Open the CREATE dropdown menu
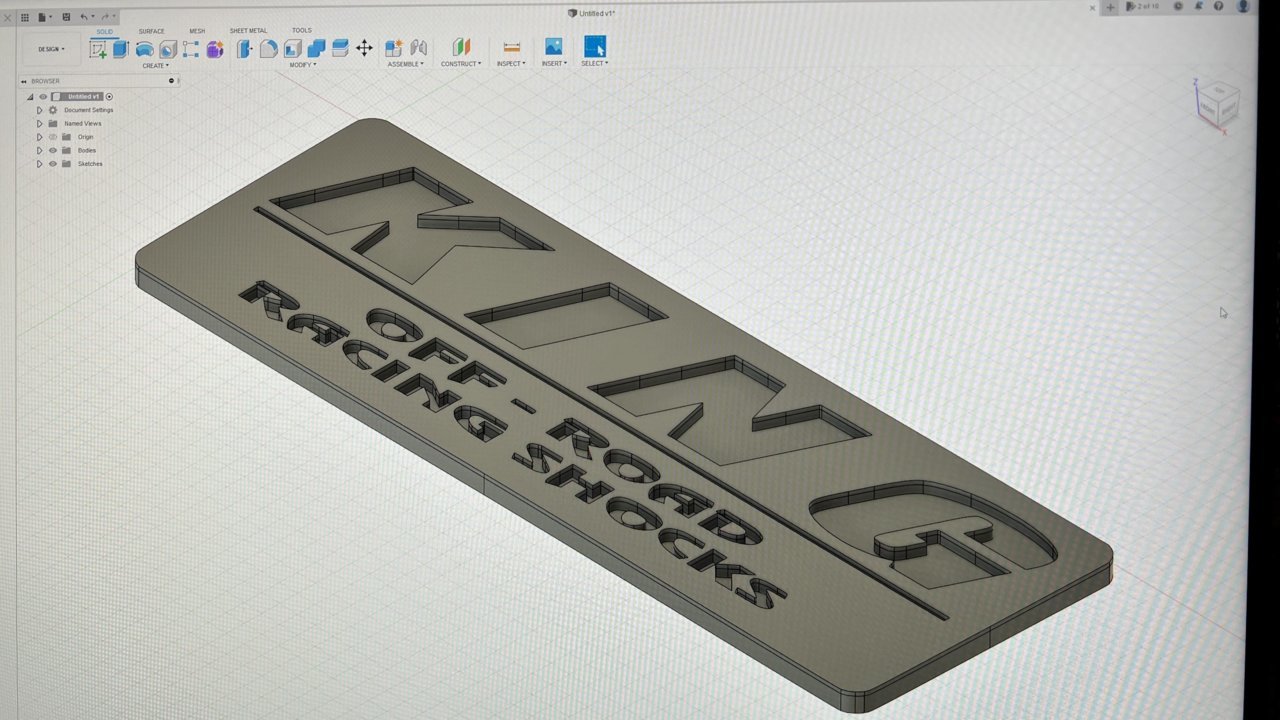This screenshot has height=720, width=1280. pyautogui.click(x=155, y=66)
